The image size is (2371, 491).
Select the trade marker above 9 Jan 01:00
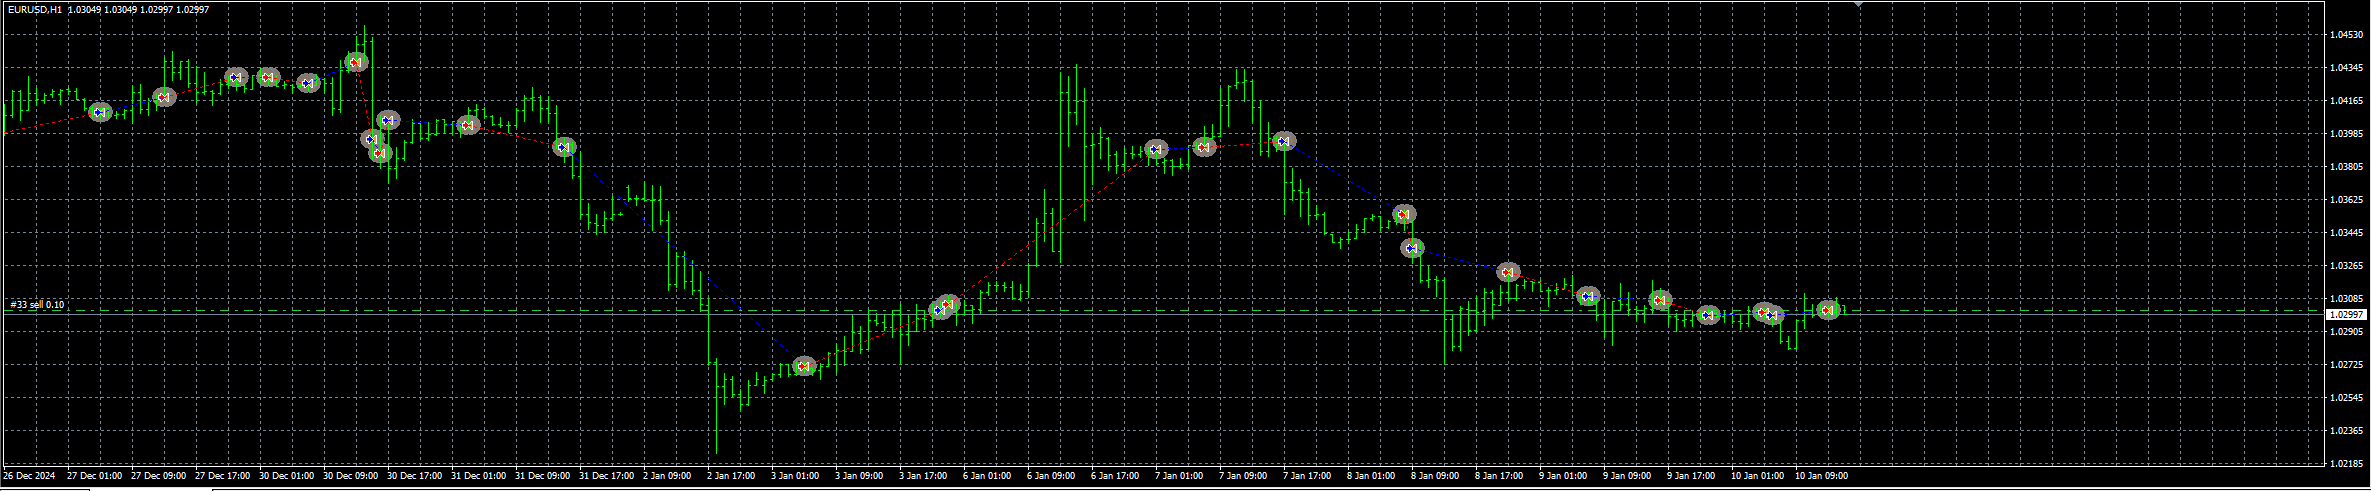(1588, 296)
